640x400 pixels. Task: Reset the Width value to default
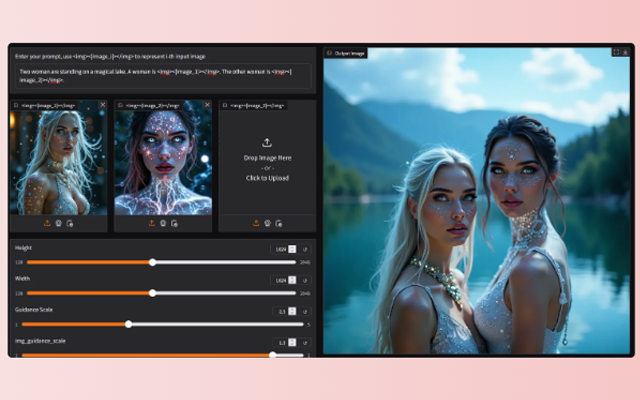[x=305, y=280]
